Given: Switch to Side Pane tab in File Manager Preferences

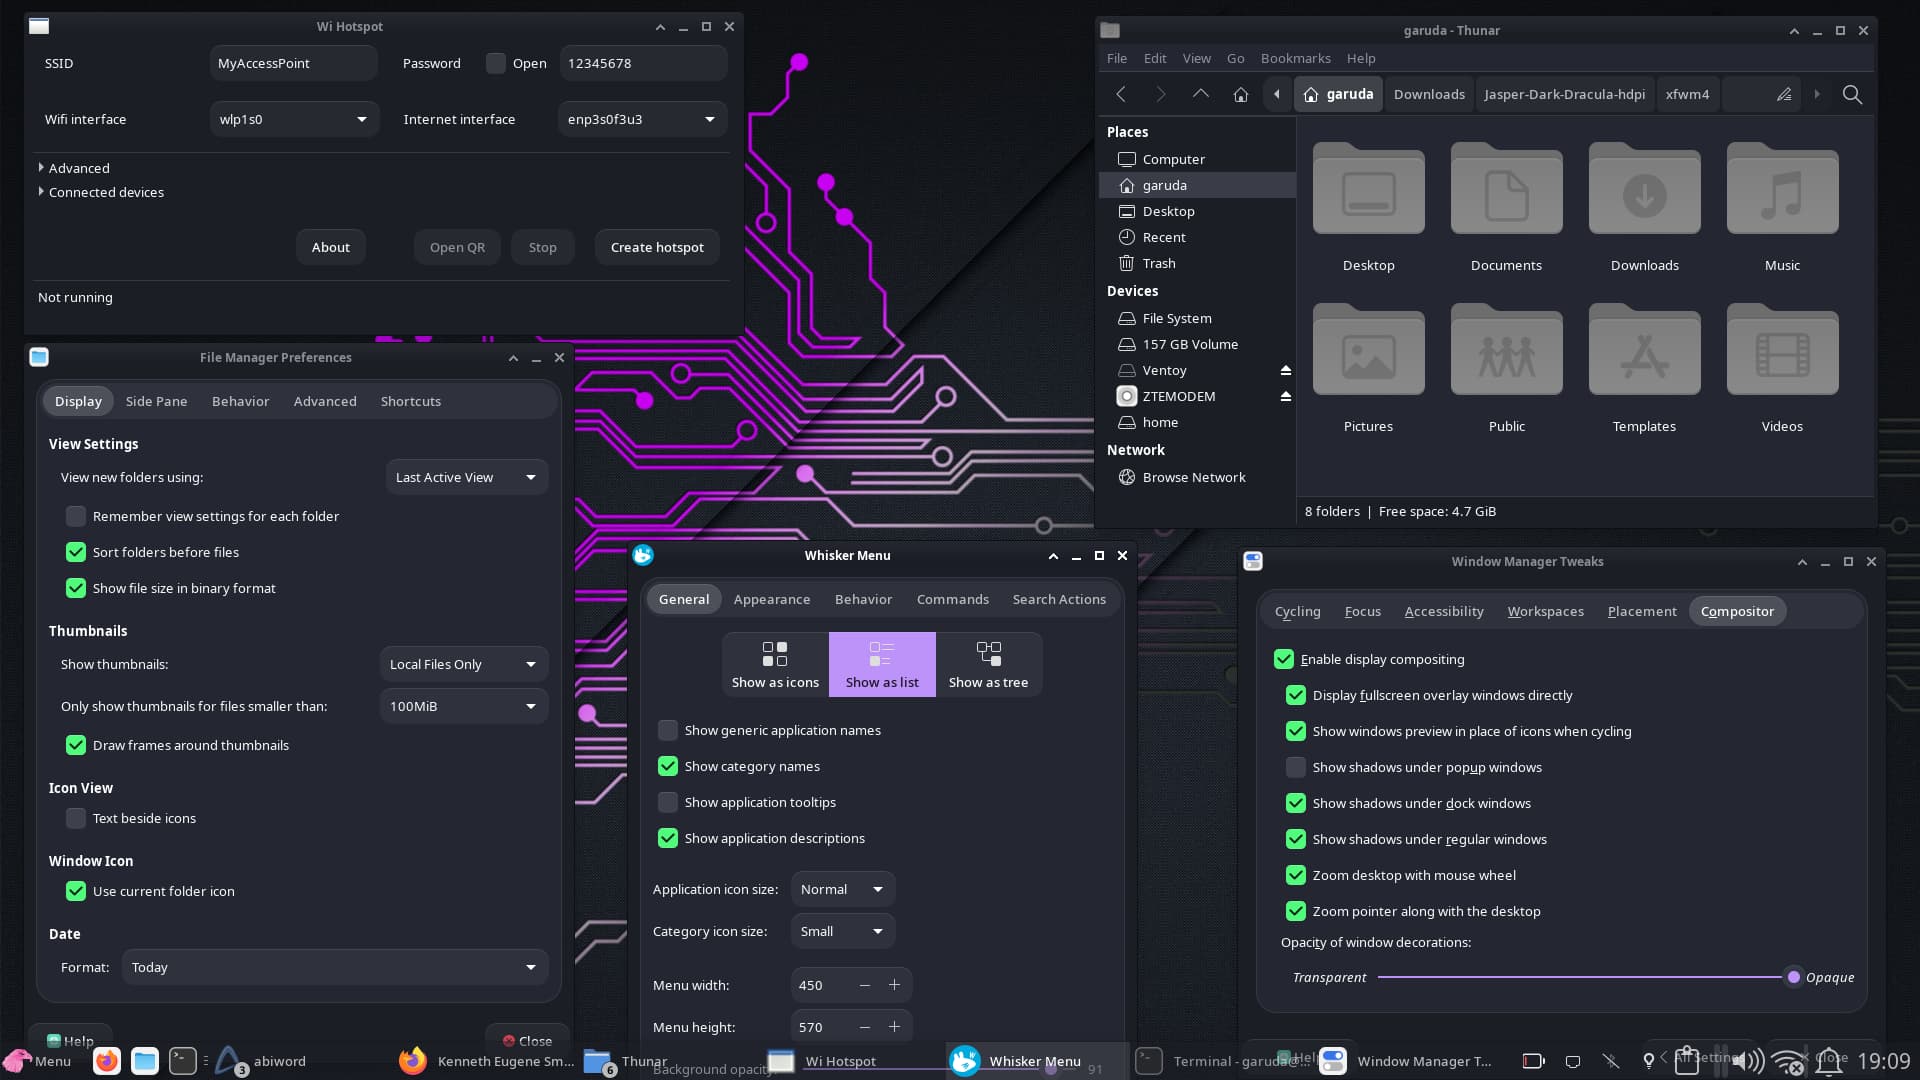Looking at the screenshot, I should click(156, 401).
